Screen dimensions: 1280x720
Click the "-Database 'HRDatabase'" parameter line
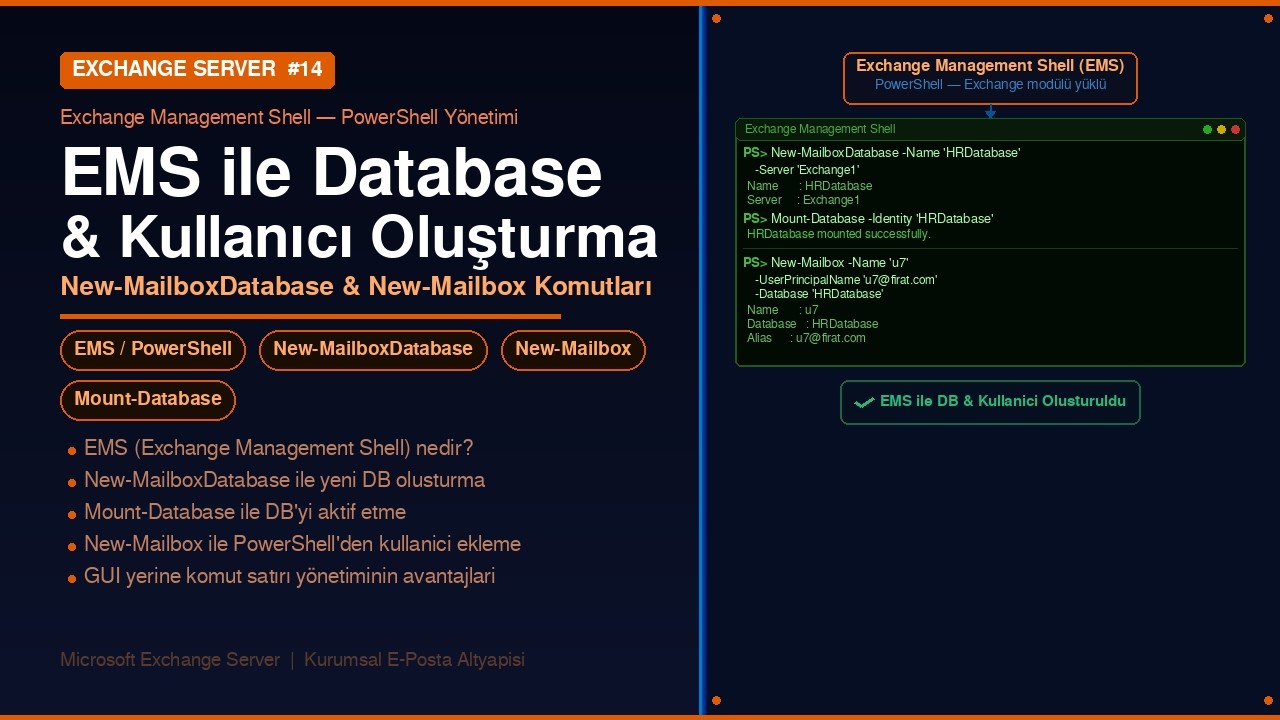[x=819, y=294]
